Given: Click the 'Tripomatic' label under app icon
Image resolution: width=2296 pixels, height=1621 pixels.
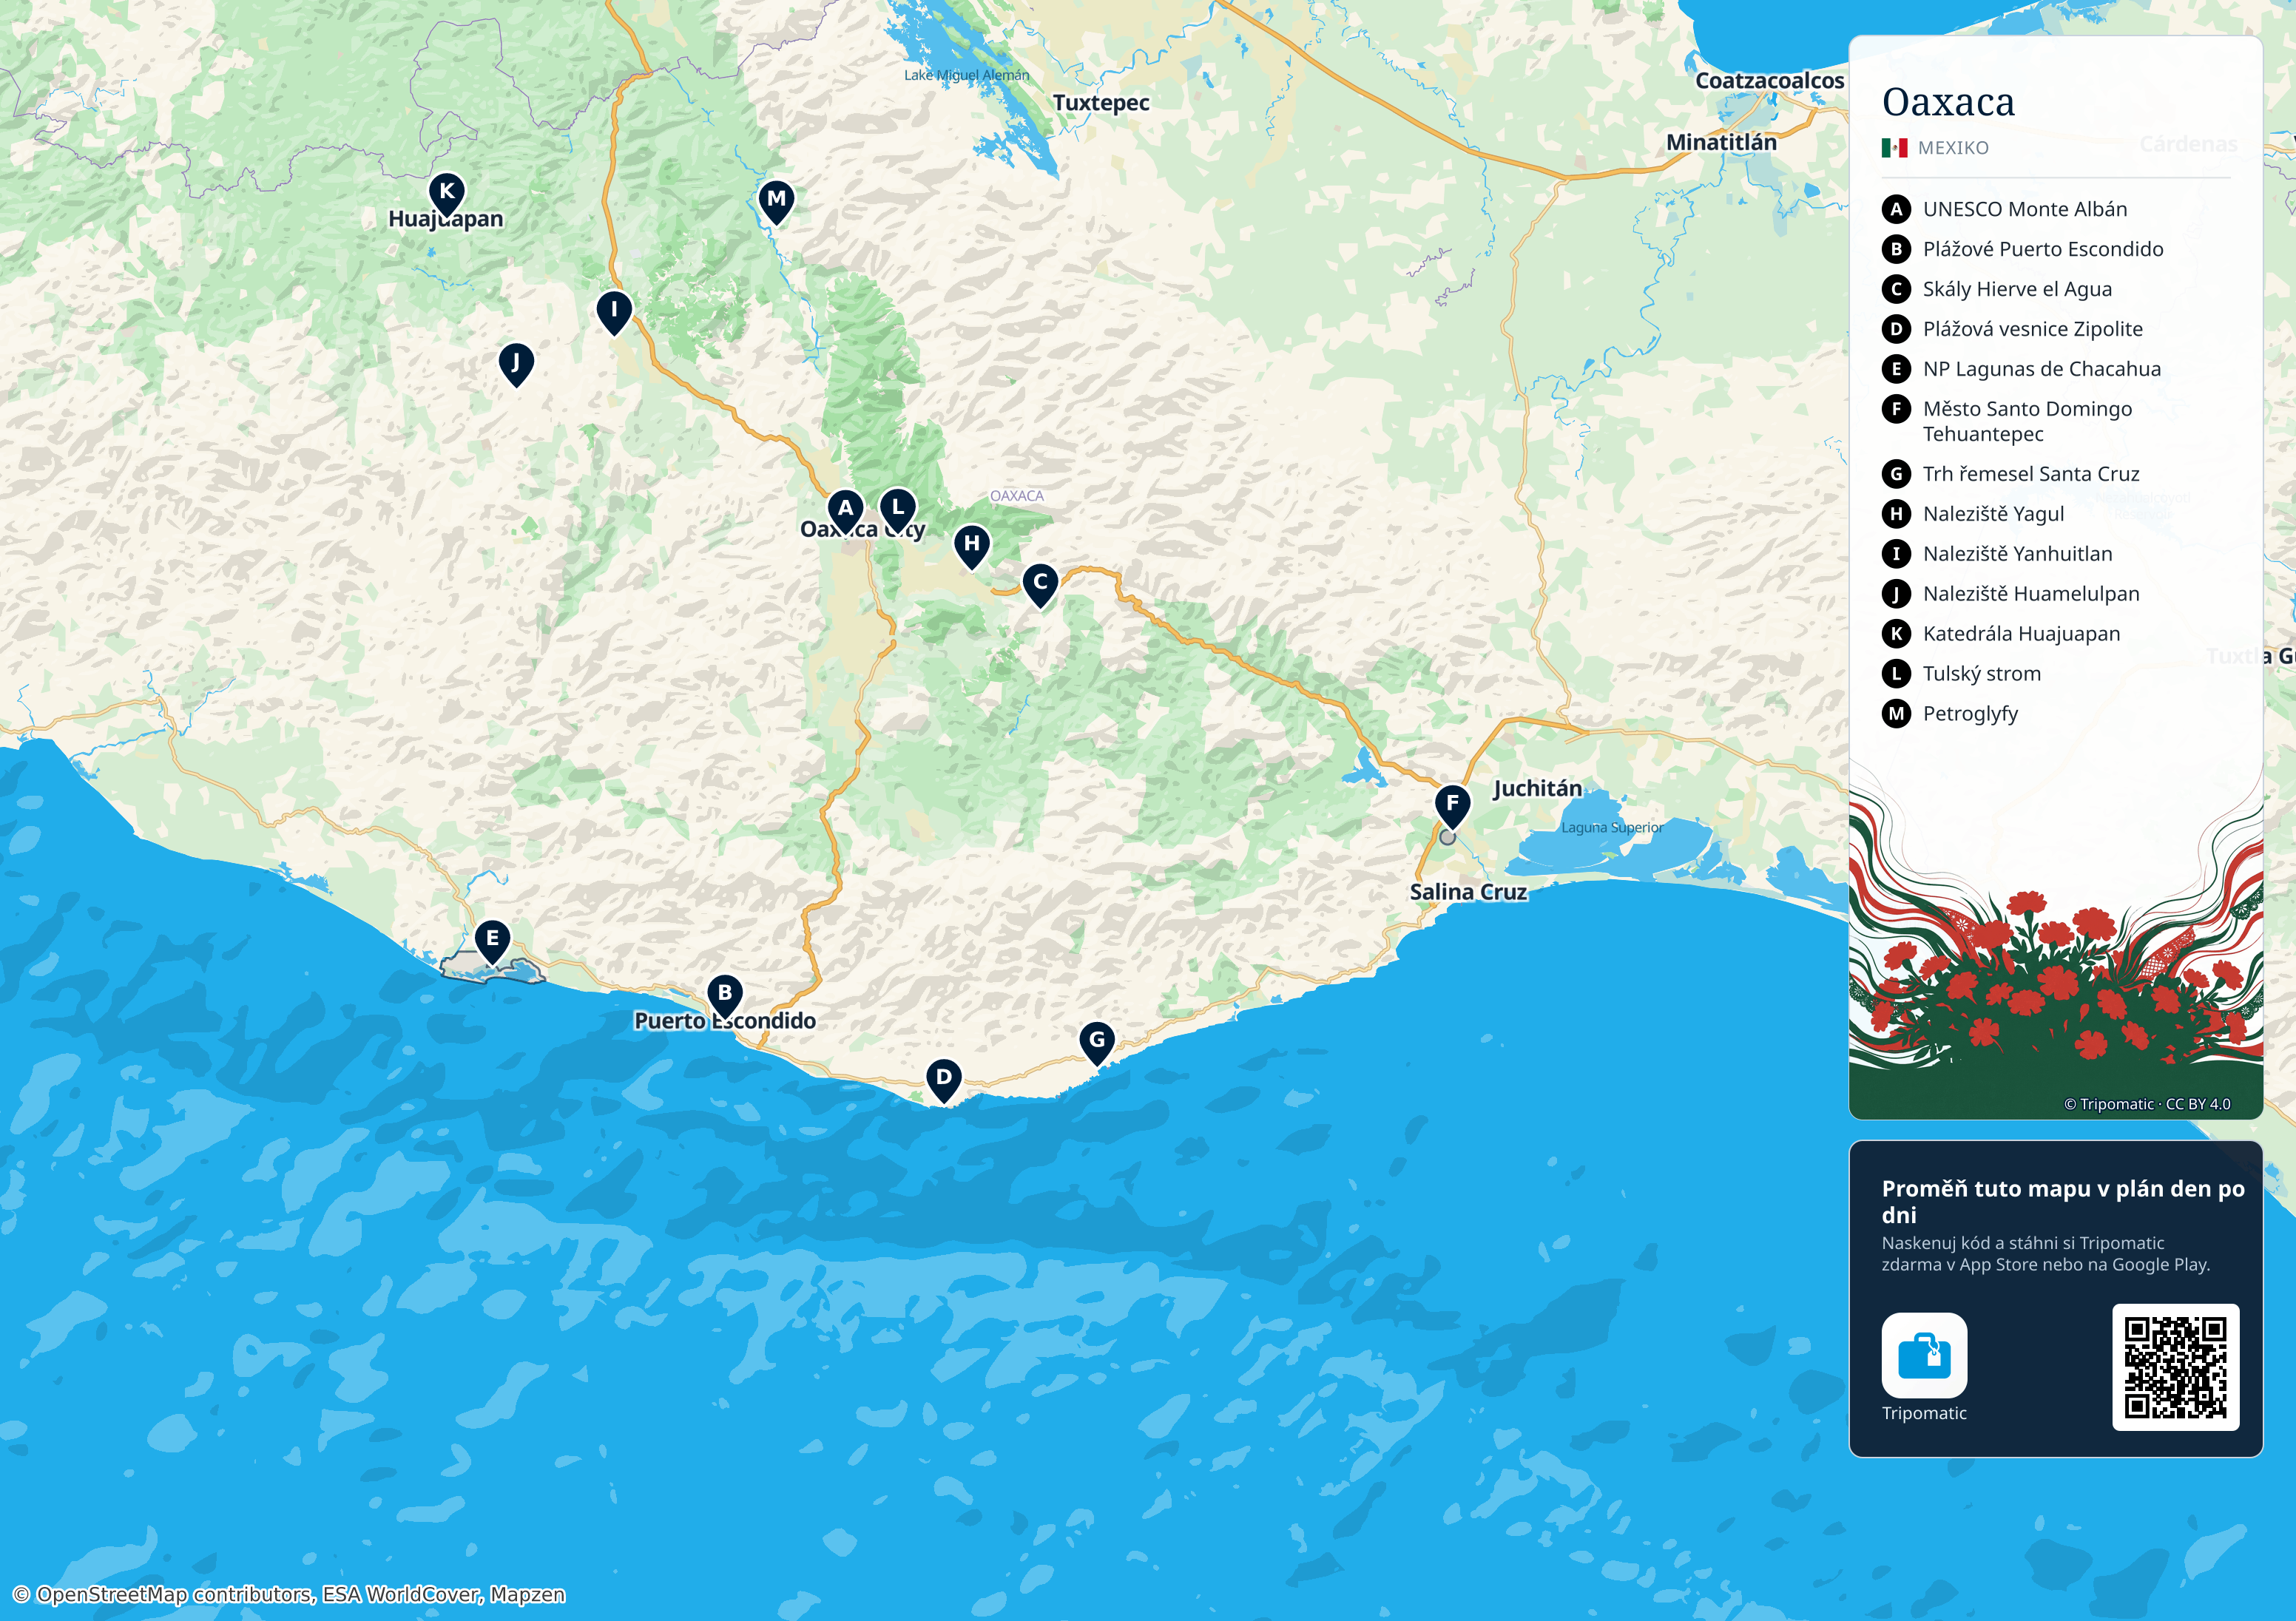Looking at the screenshot, I should click(1924, 1413).
